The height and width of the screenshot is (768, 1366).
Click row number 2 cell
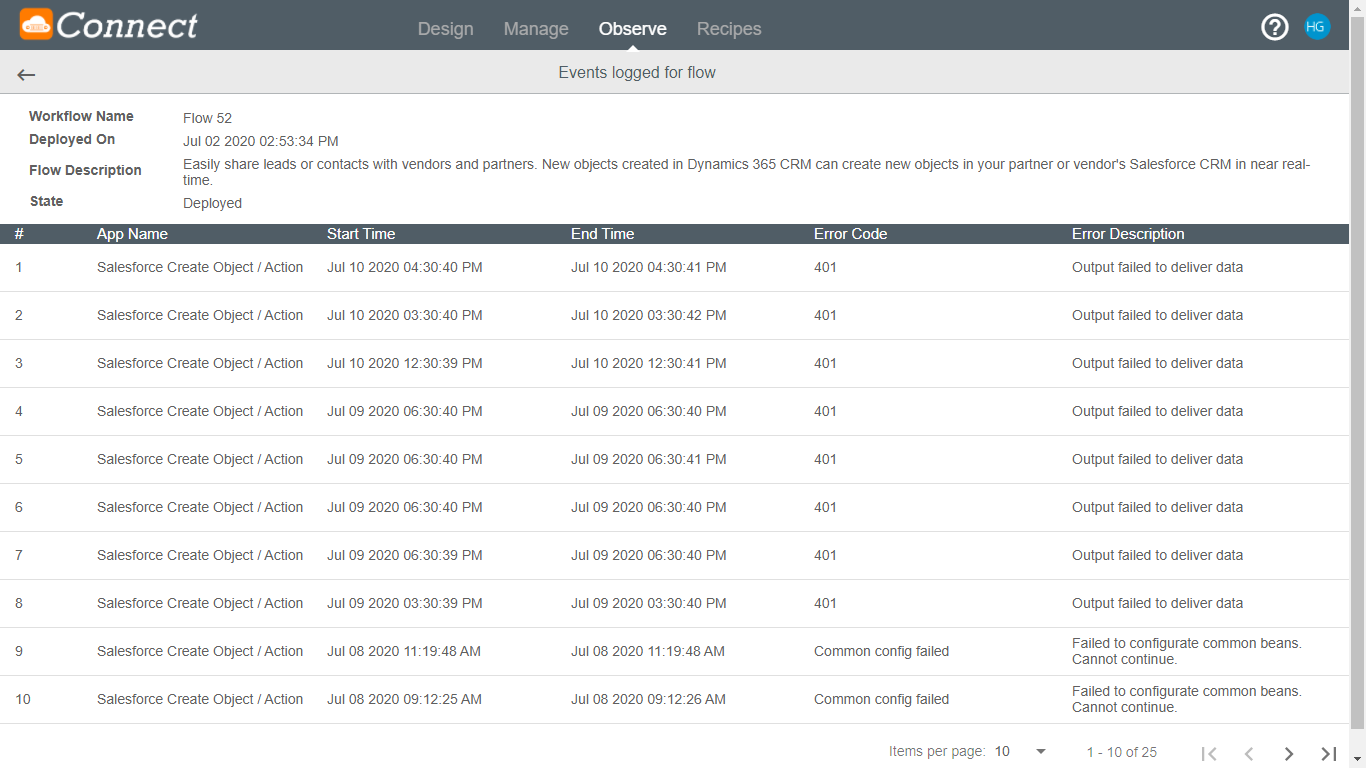(19, 315)
